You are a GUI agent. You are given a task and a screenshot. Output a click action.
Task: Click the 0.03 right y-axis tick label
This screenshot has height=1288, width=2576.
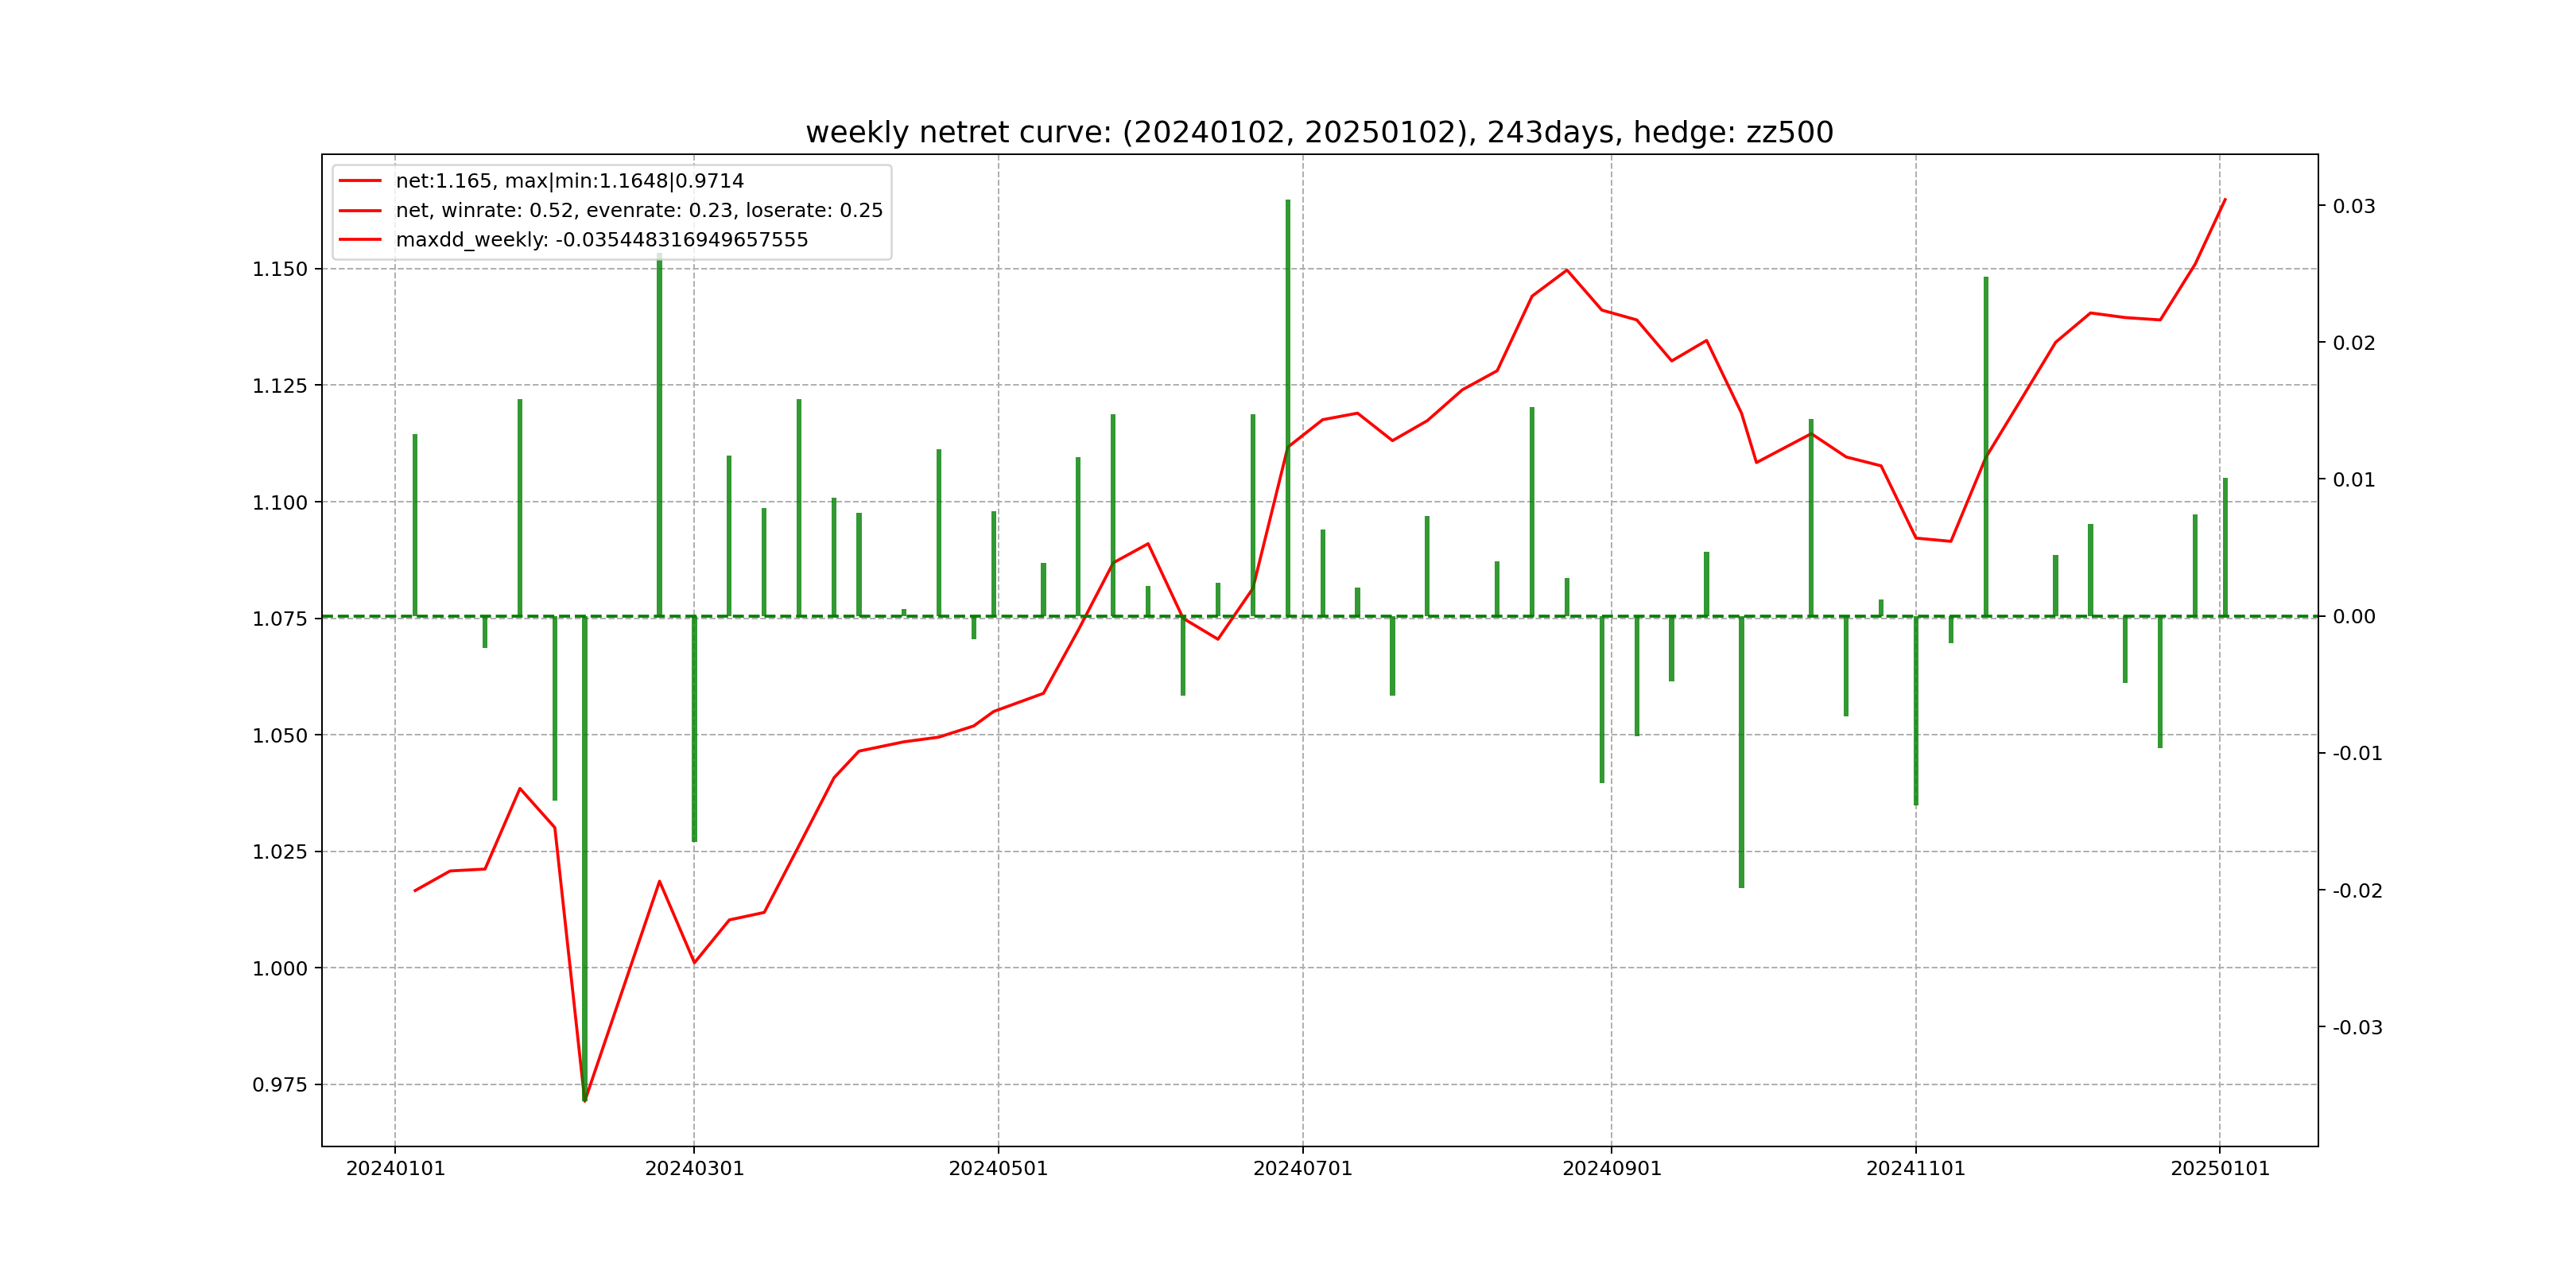click(2353, 206)
